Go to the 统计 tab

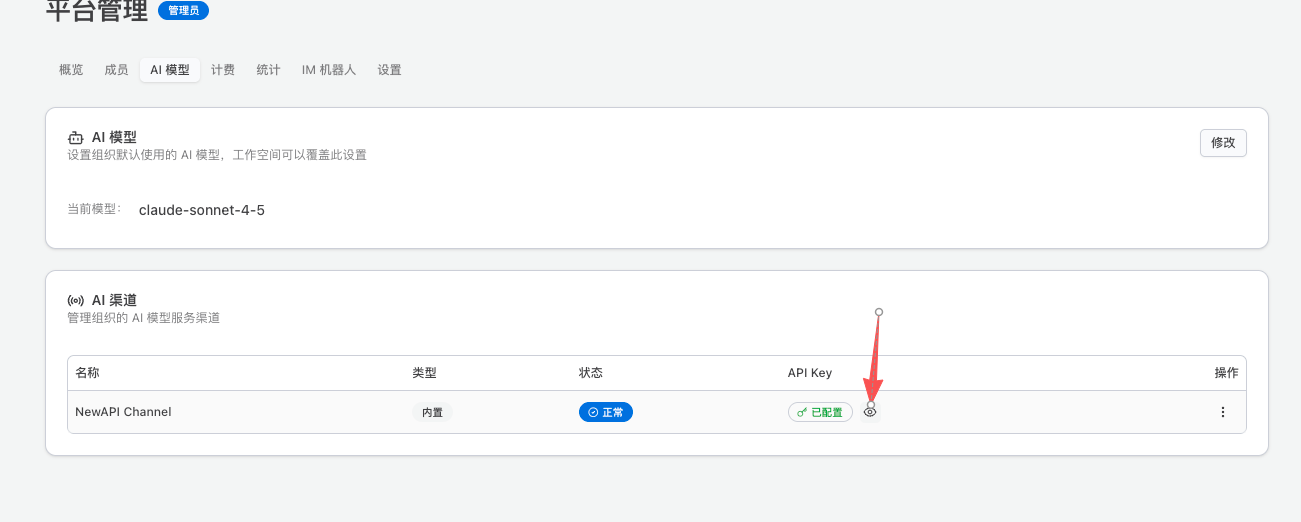268,70
